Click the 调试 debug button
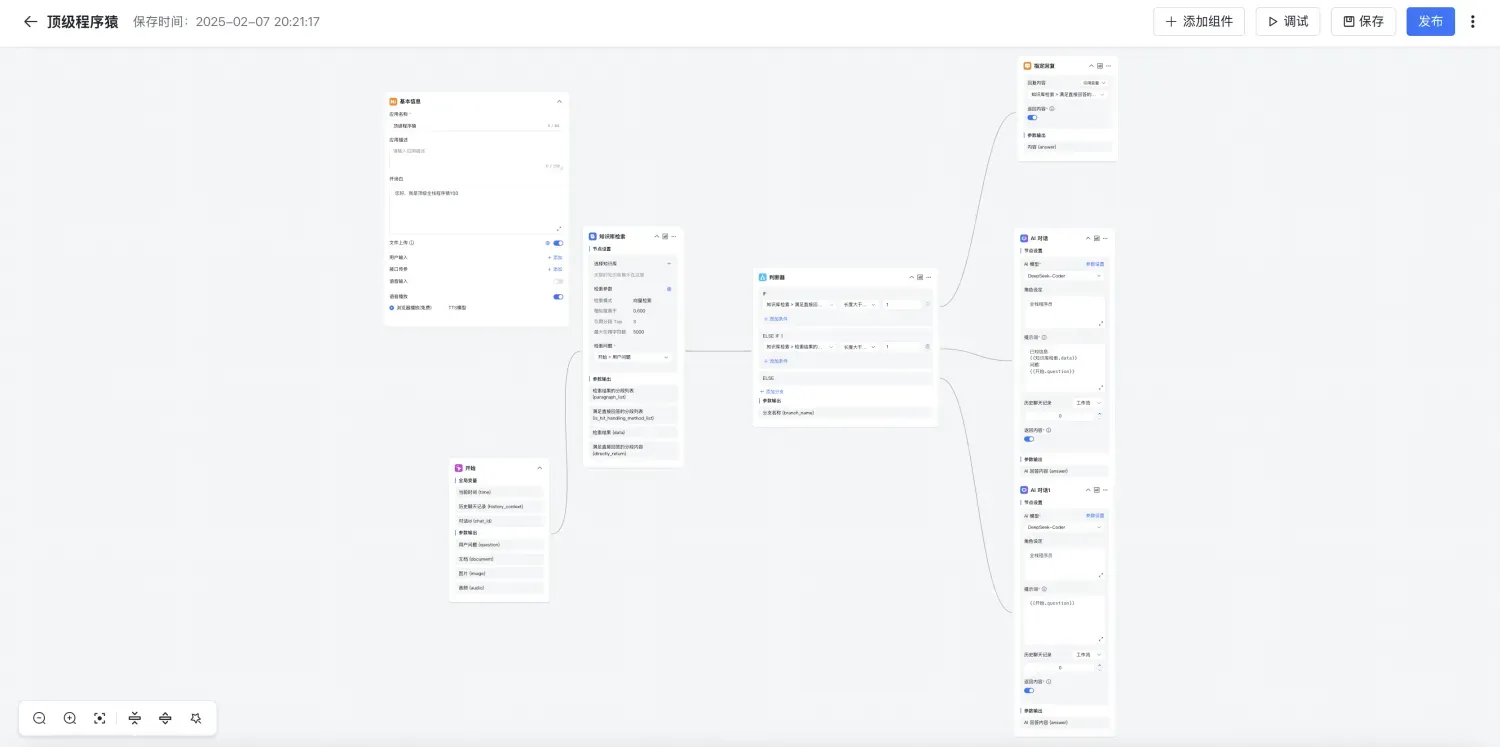Screen dimensions: 1500x747 tap(1288, 21)
